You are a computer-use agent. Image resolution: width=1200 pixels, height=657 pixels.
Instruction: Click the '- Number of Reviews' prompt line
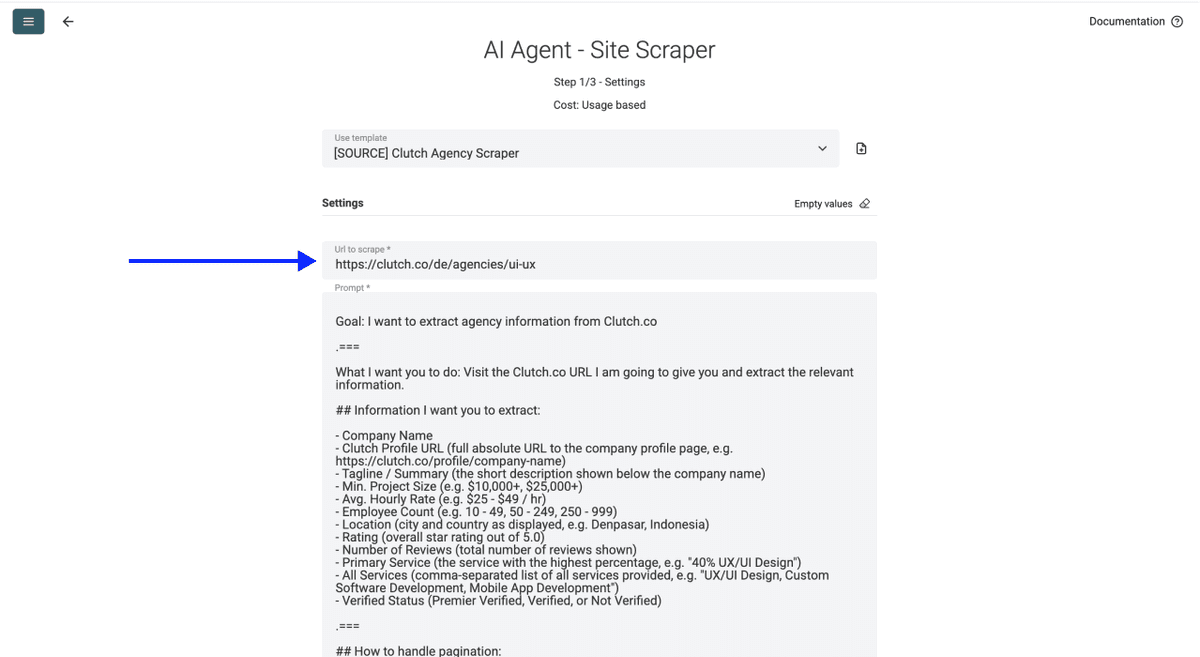pos(486,550)
